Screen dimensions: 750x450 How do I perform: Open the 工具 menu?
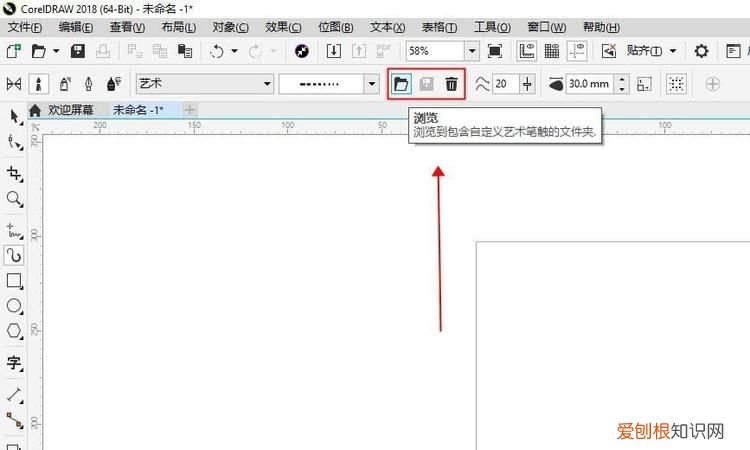492,27
